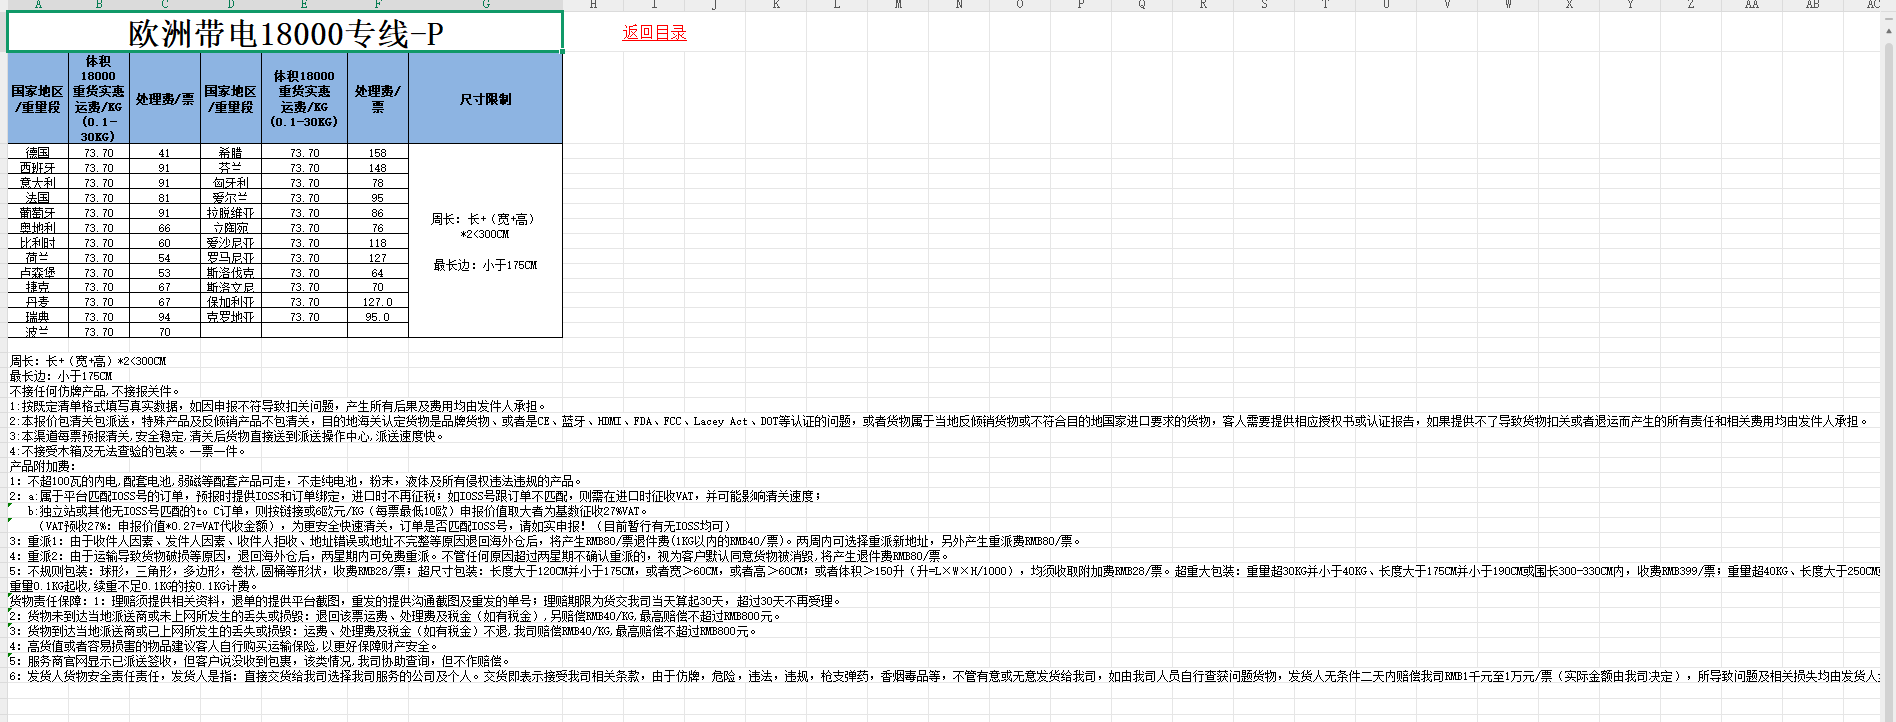Click handling fee 60 for 比利时
Screen dimensions: 1896x722
click(165, 243)
